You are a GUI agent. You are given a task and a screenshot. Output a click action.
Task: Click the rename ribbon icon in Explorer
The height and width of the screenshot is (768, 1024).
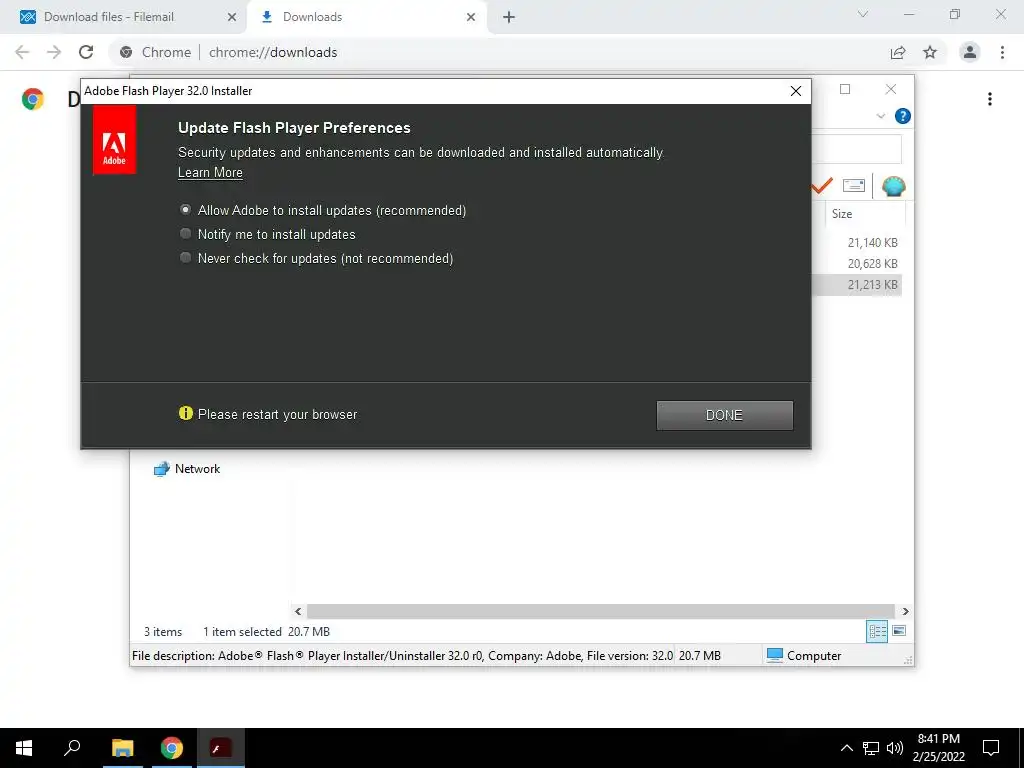854,186
